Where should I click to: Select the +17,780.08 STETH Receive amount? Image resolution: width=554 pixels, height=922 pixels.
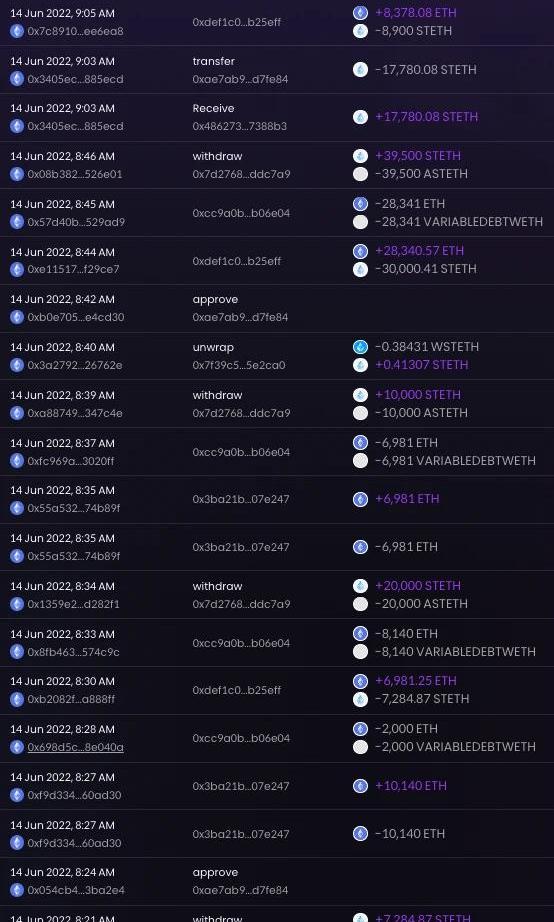(426, 116)
